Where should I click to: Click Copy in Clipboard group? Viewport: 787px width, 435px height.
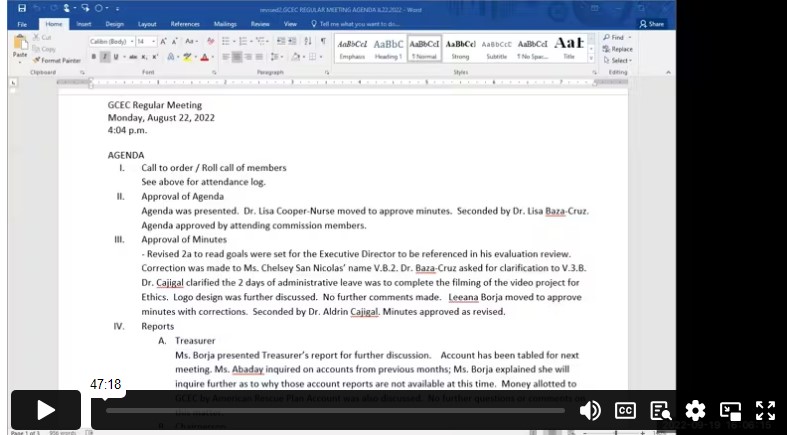[44, 49]
